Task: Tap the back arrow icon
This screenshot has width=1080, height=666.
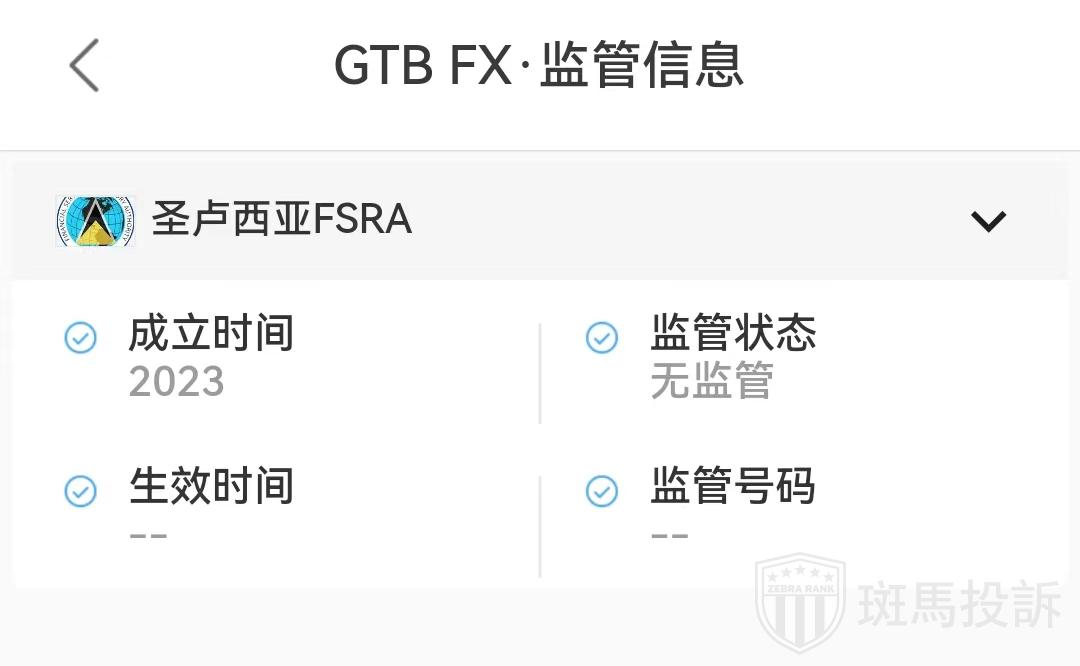Action: click(x=85, y=66)
